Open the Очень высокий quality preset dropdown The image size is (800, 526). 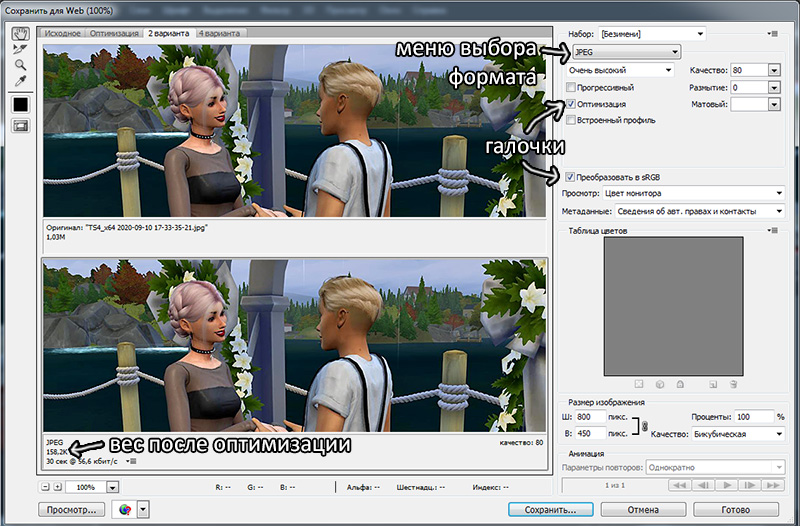[x=620, y=70]
